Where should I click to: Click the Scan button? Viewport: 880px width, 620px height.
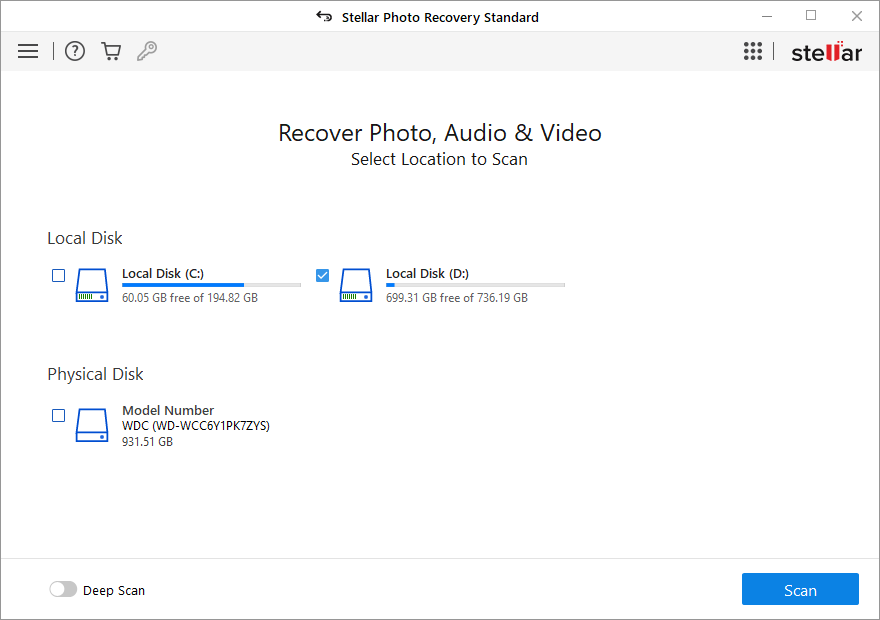pyautogui.click(x=800, y=589)
